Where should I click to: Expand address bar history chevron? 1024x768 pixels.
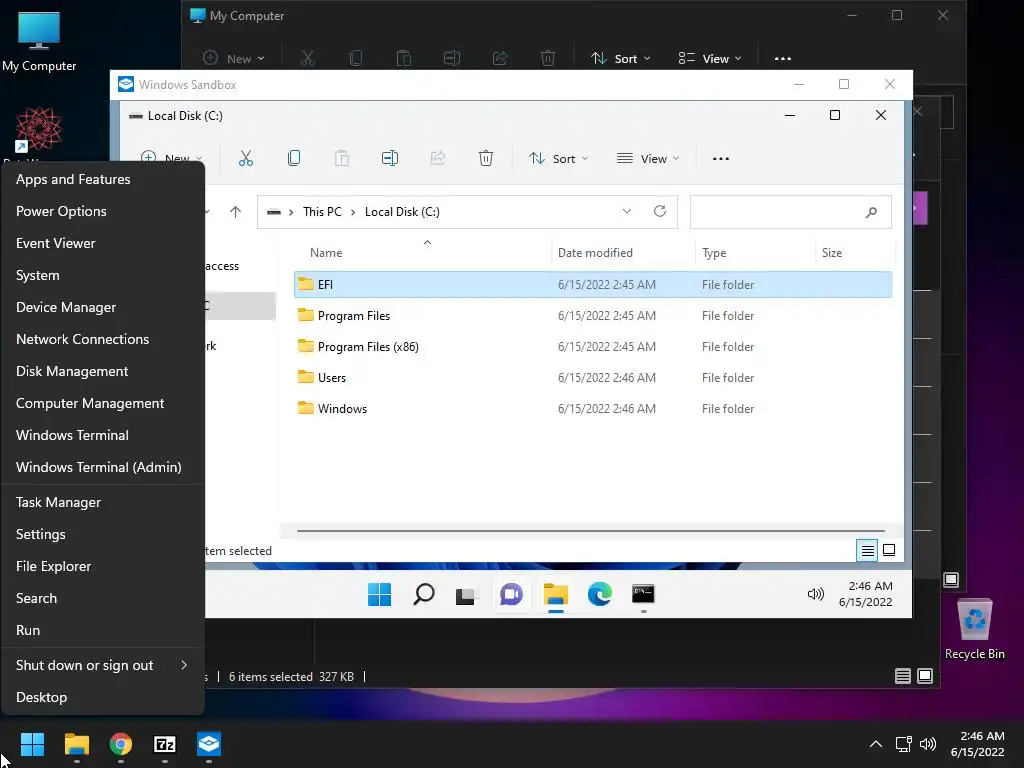(627, 211)
